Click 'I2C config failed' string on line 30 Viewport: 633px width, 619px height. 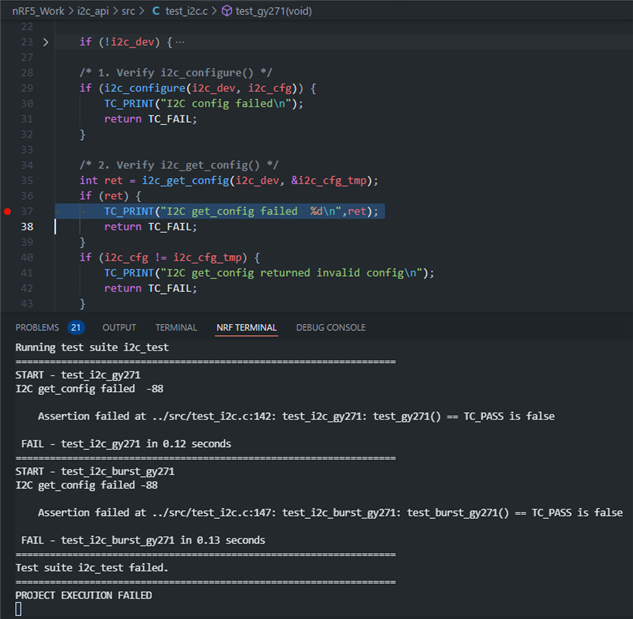pyautogui.click(x=226, y=104)
